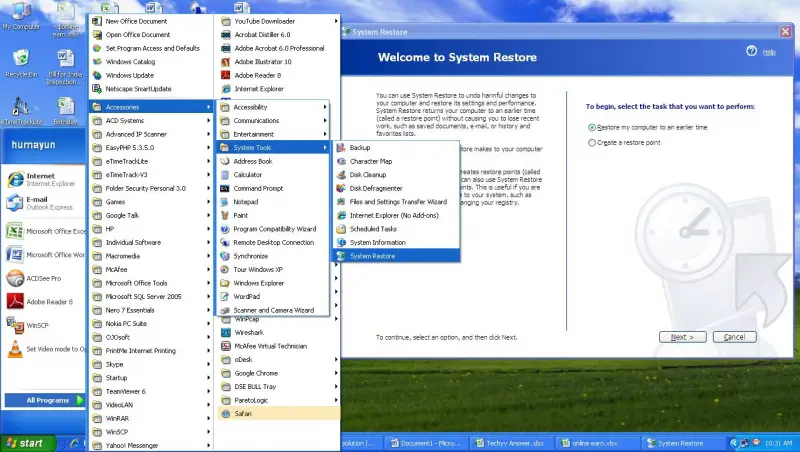Viewport: 800px width, 452px height.
Task: Expand YouTube Downloader folder
Action: (x=279, y=21)
